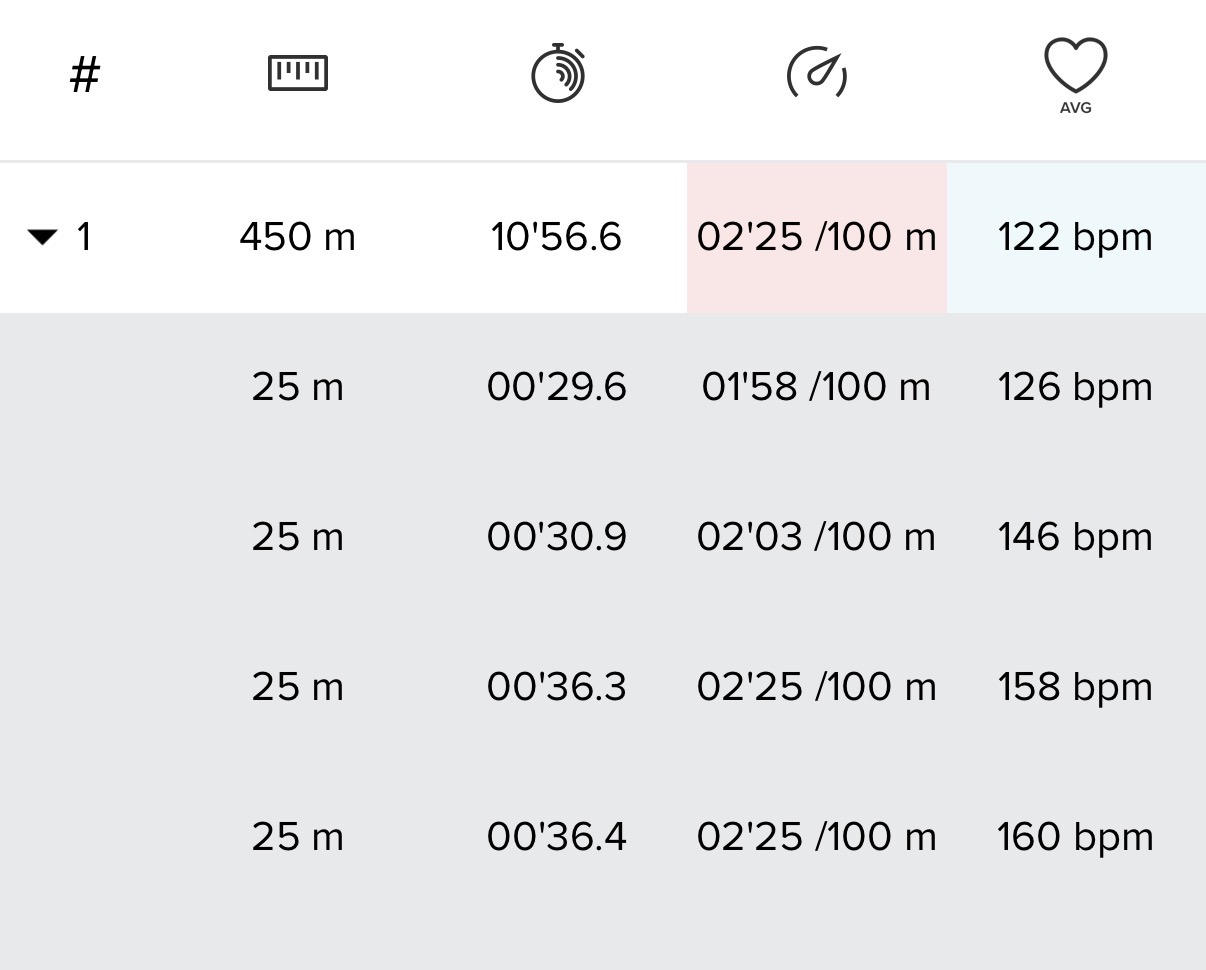
Task: Click the pink-highlighted 02'25 /100 m pace cell
Action: (x=816, y=237)
